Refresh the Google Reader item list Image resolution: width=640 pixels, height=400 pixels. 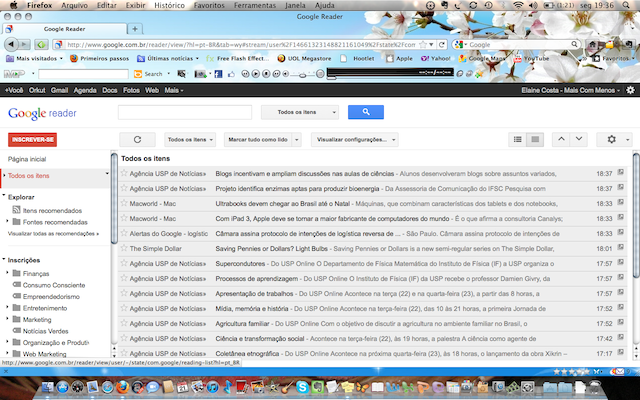click(x=137, y=140)
